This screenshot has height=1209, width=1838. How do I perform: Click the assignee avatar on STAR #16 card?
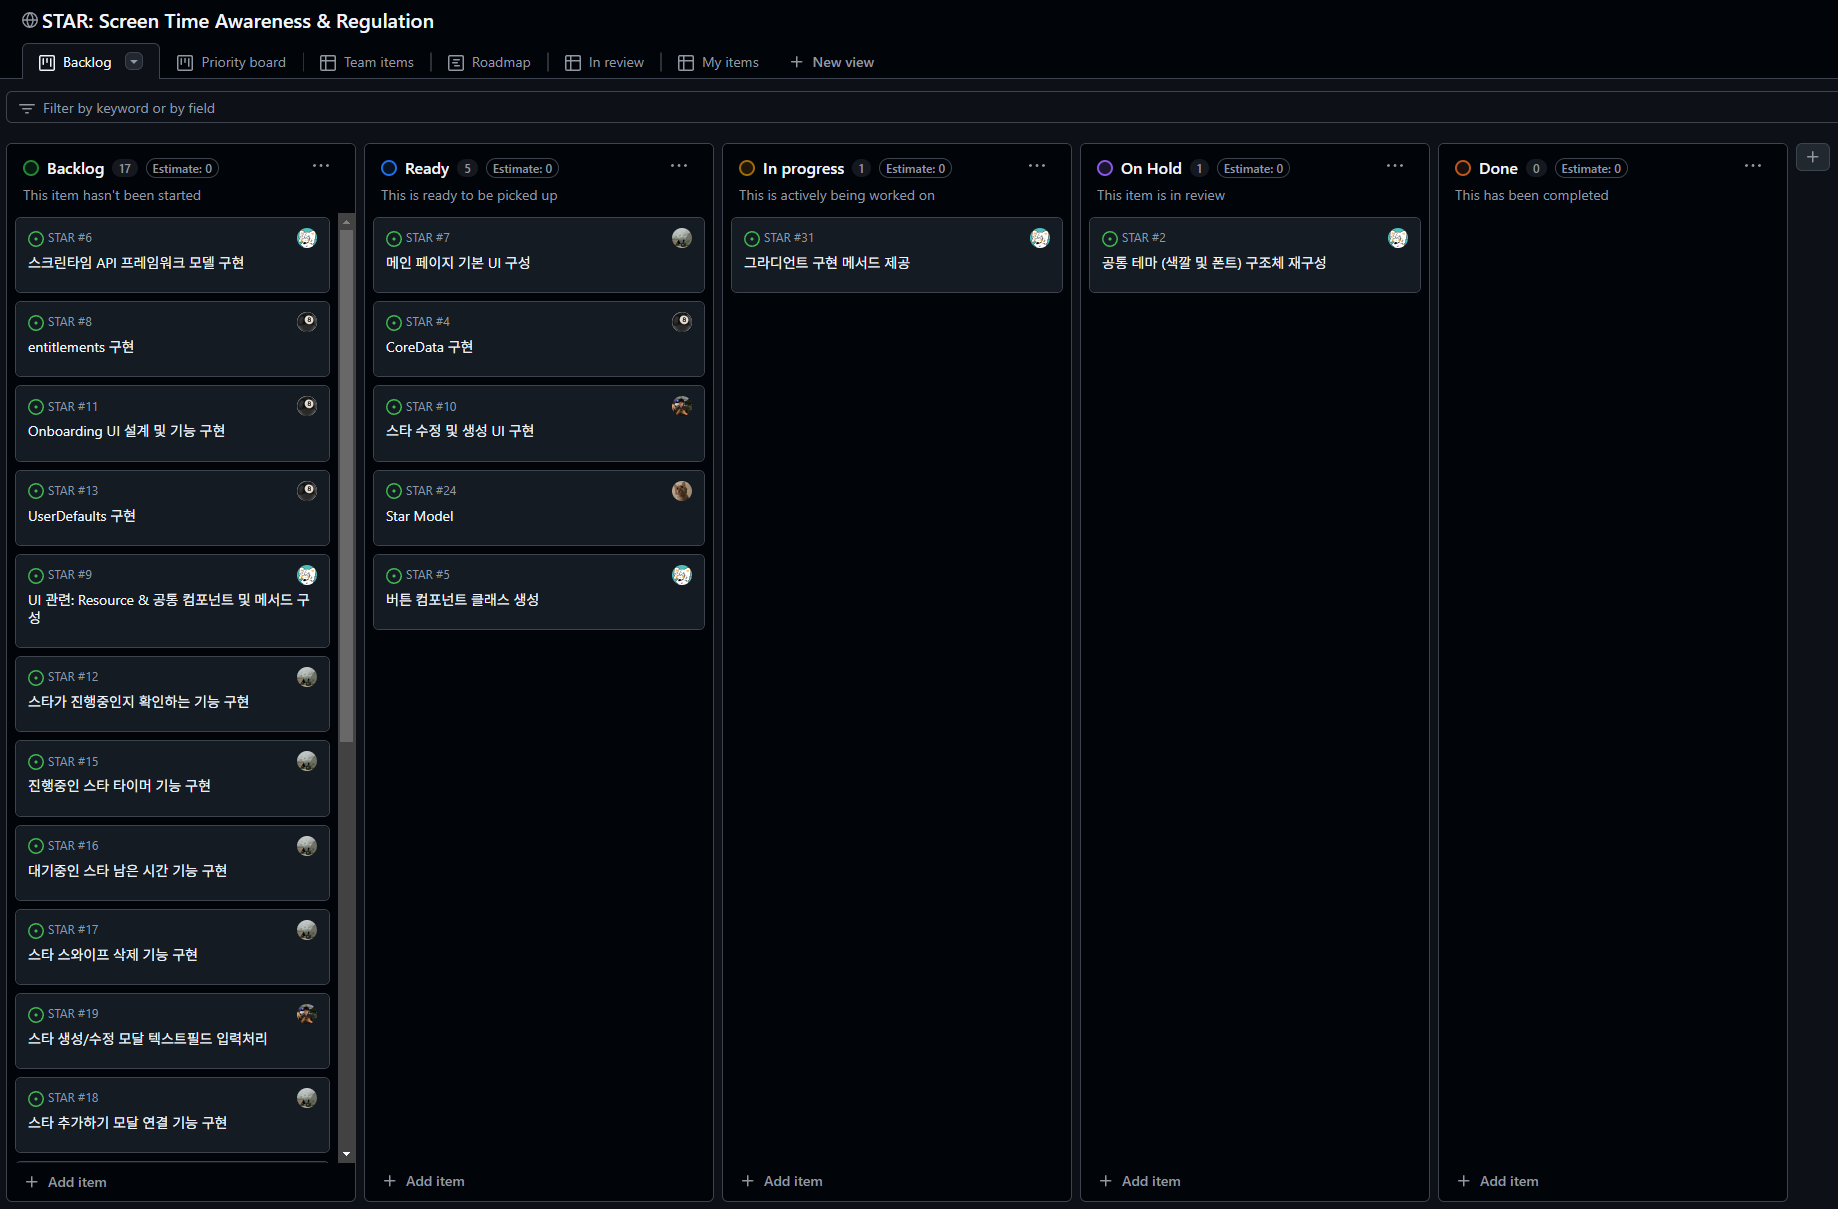click(x=307, y=846)
